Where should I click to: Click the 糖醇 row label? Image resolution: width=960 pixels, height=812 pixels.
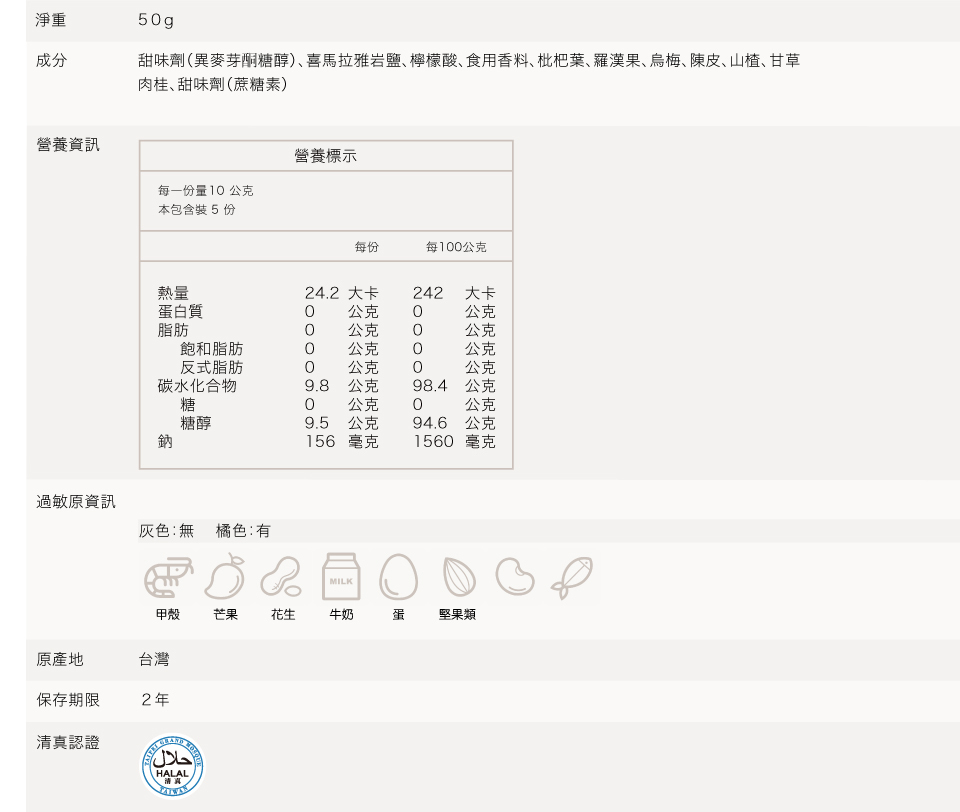point(195,423)
